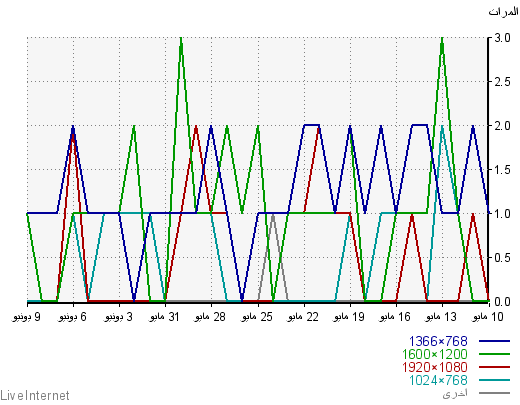Click the '13 مايو' date axis label
This screenshot has width=520, height=405.
point(441,317)
